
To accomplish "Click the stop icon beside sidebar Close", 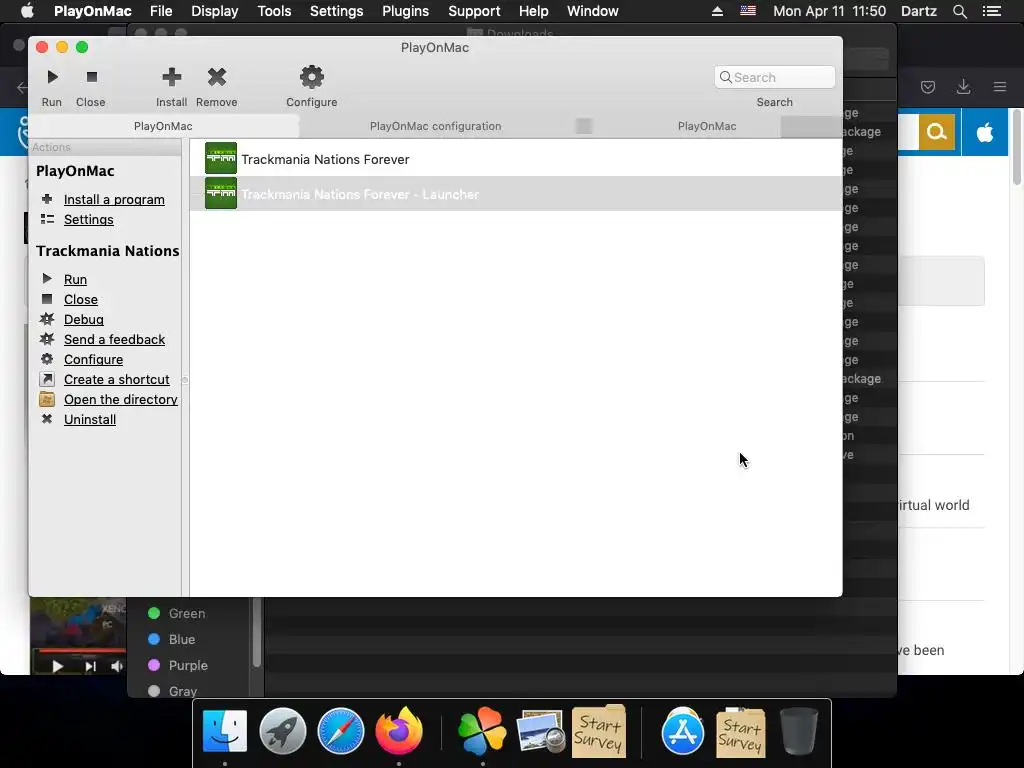I will pos(47,299).
